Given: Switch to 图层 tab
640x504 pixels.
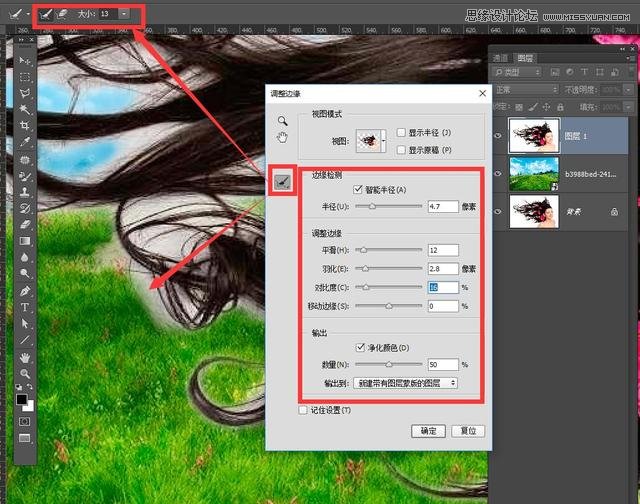Looking at the screenshot, I should [x=525, y=58].
